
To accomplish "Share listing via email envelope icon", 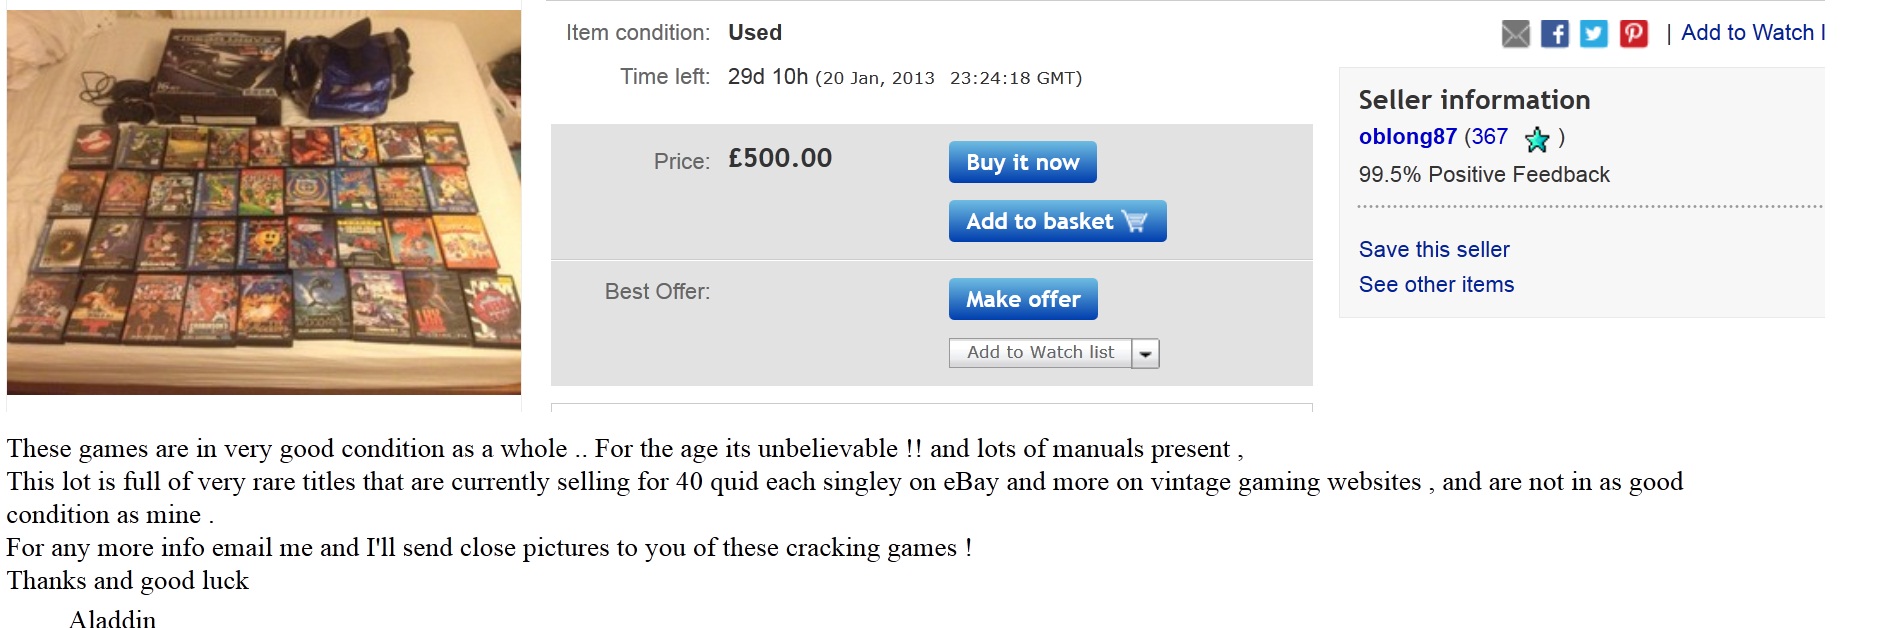I will [1515, 34].
